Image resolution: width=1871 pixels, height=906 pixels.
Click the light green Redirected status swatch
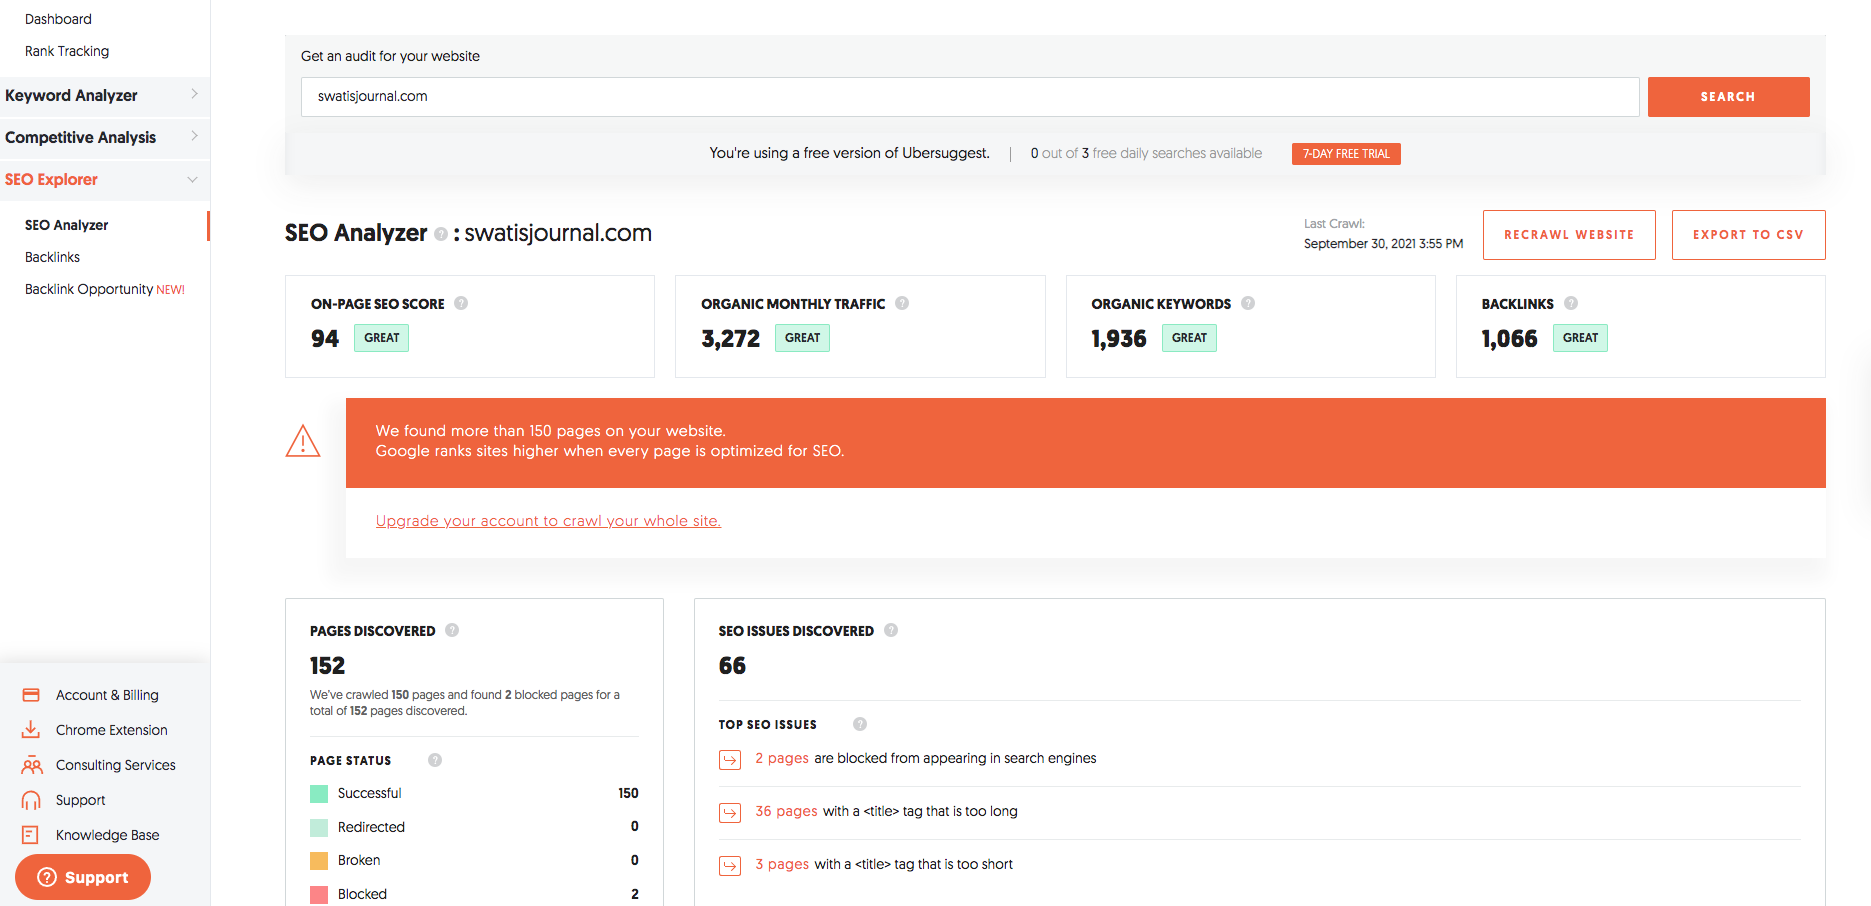(x=319, y=828)
